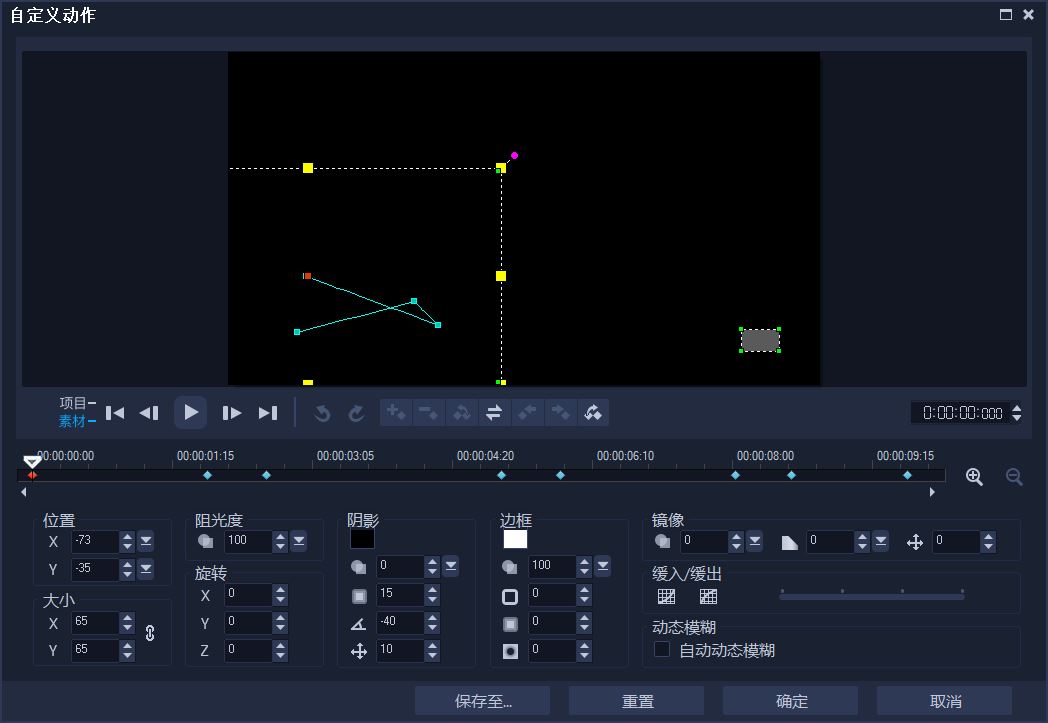Click the shadow opacity icon
Viewport: 1048px width, 723px height.
[358, 567]
